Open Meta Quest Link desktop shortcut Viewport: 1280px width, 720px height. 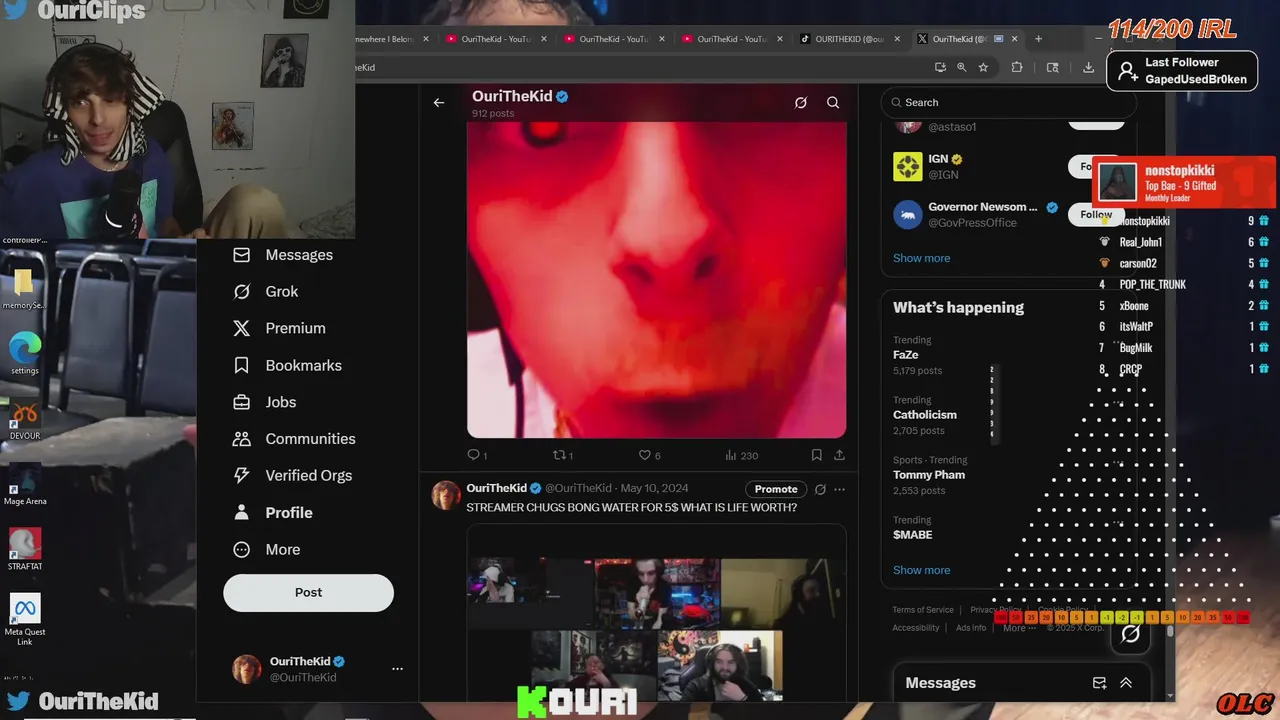[25, 620]
